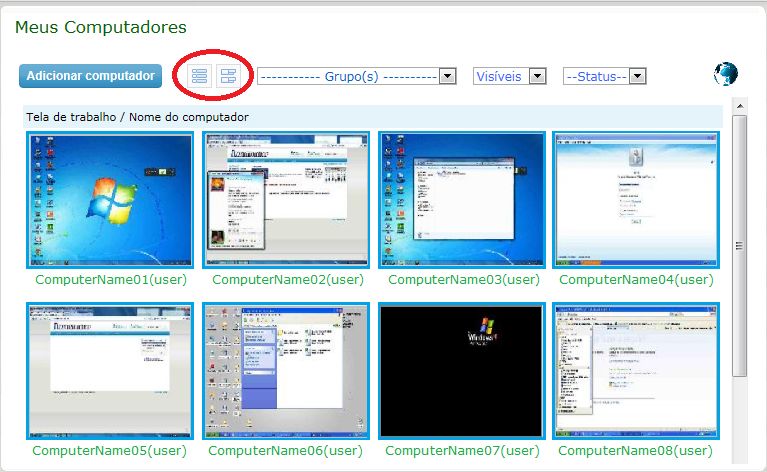
Task: Open ComputerName05 desktop thumbnail
Action: point(110,371)
